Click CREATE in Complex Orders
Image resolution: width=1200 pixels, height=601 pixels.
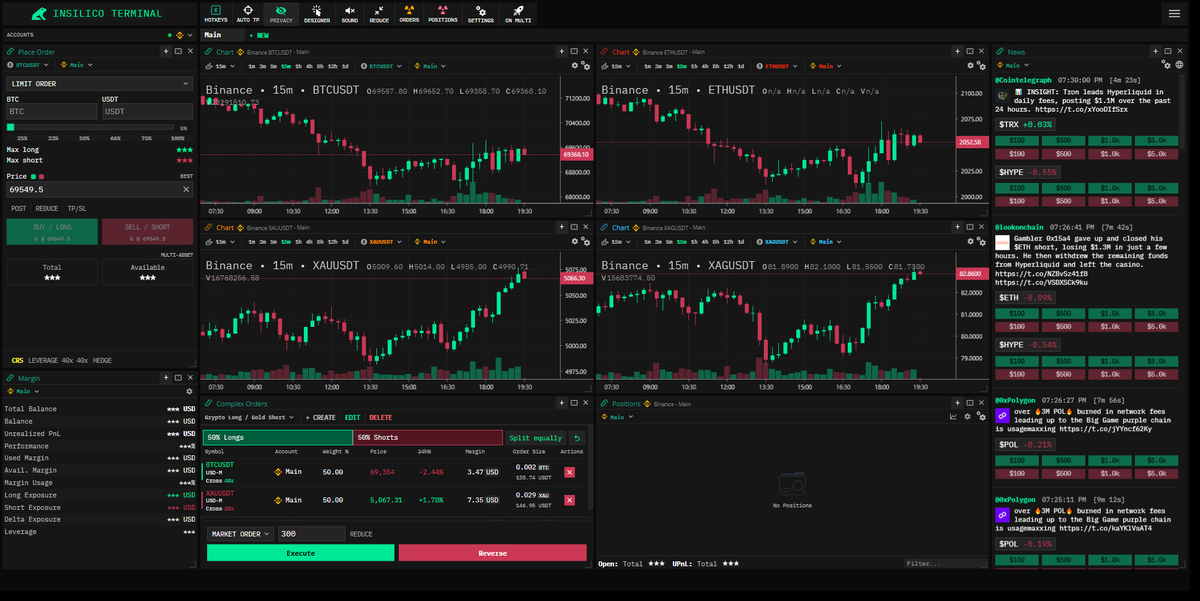click(x=321, y=417)
